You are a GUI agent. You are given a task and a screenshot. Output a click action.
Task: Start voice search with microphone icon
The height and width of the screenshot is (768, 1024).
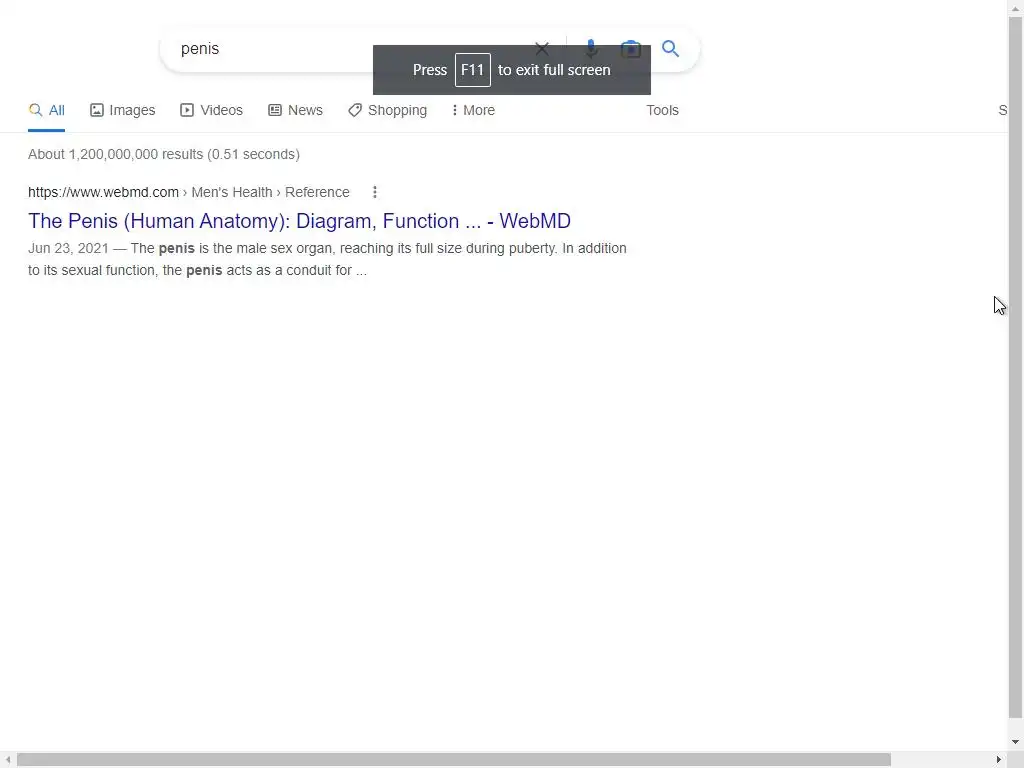[591, 48]
